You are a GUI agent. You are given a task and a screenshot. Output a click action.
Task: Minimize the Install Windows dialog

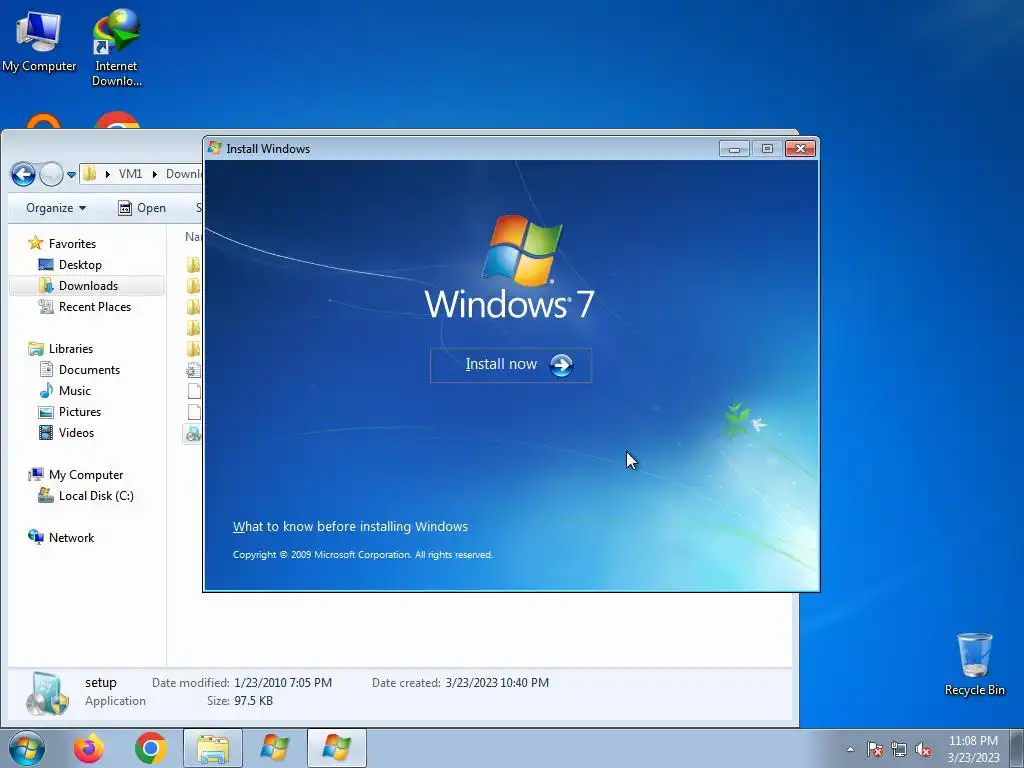point(734,149)
